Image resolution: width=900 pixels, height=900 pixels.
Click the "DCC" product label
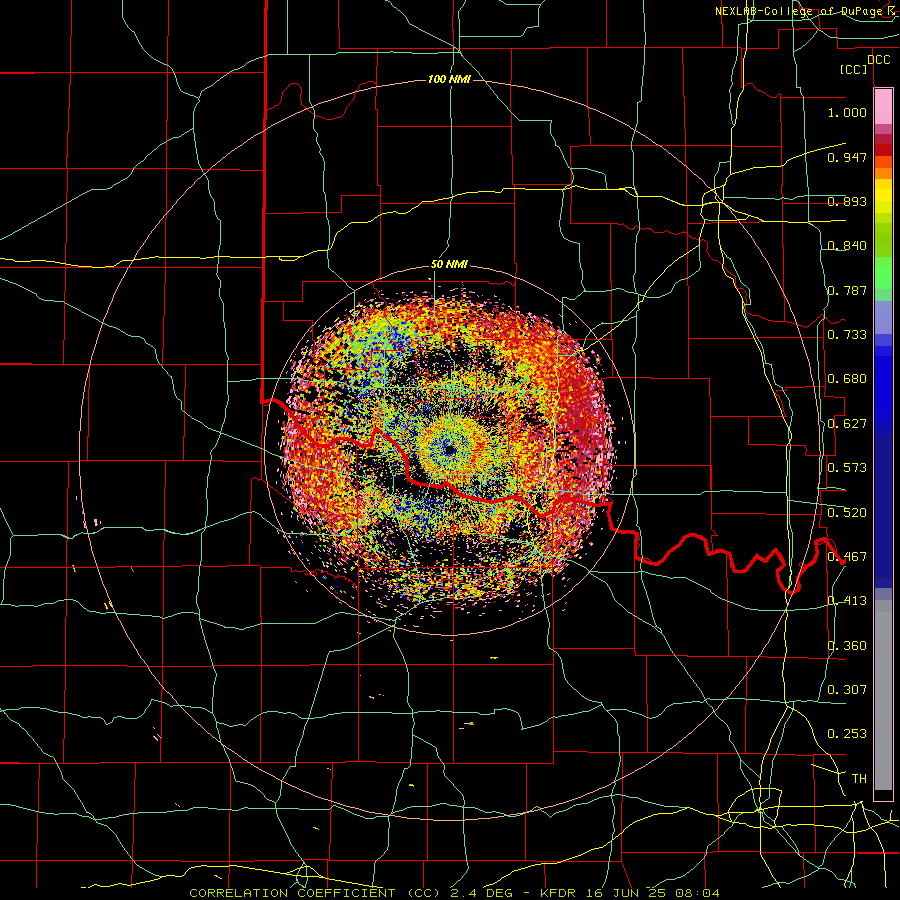pyautogui.click(x=878, y=60)
